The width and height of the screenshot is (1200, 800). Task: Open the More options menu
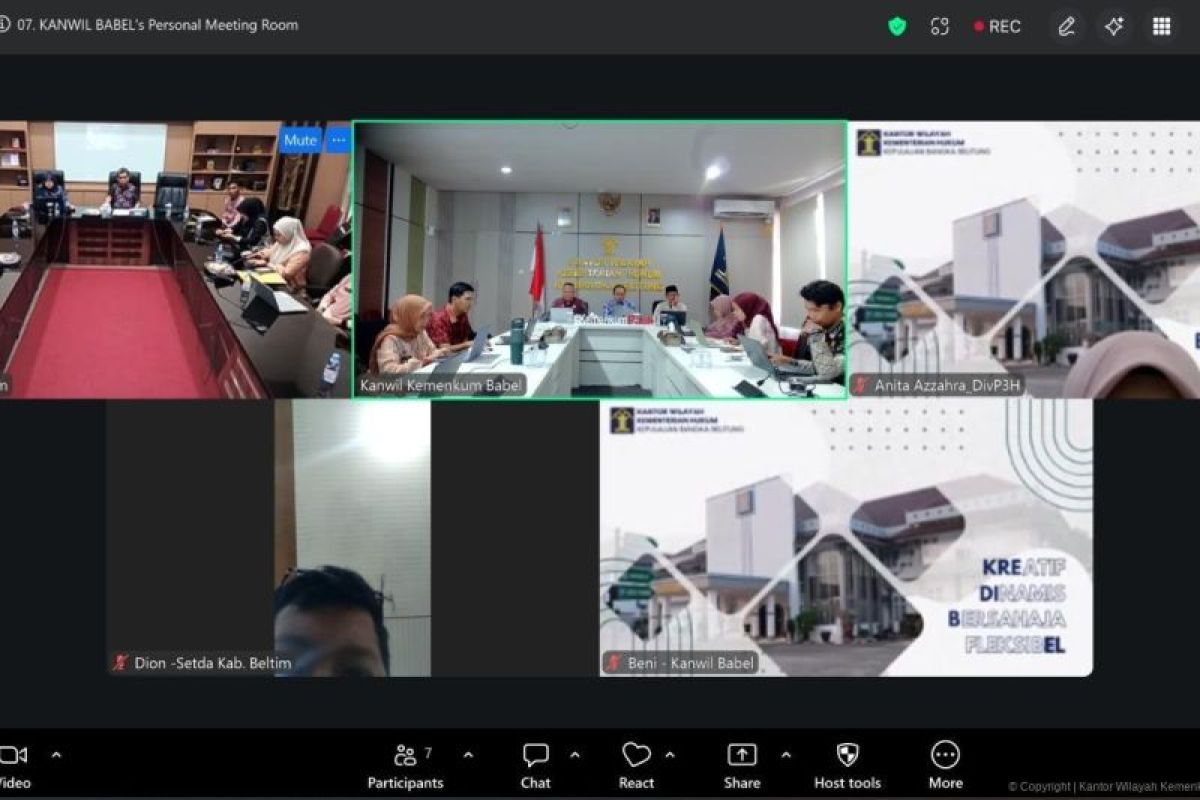pyautogui.click(x=945, y=766)
